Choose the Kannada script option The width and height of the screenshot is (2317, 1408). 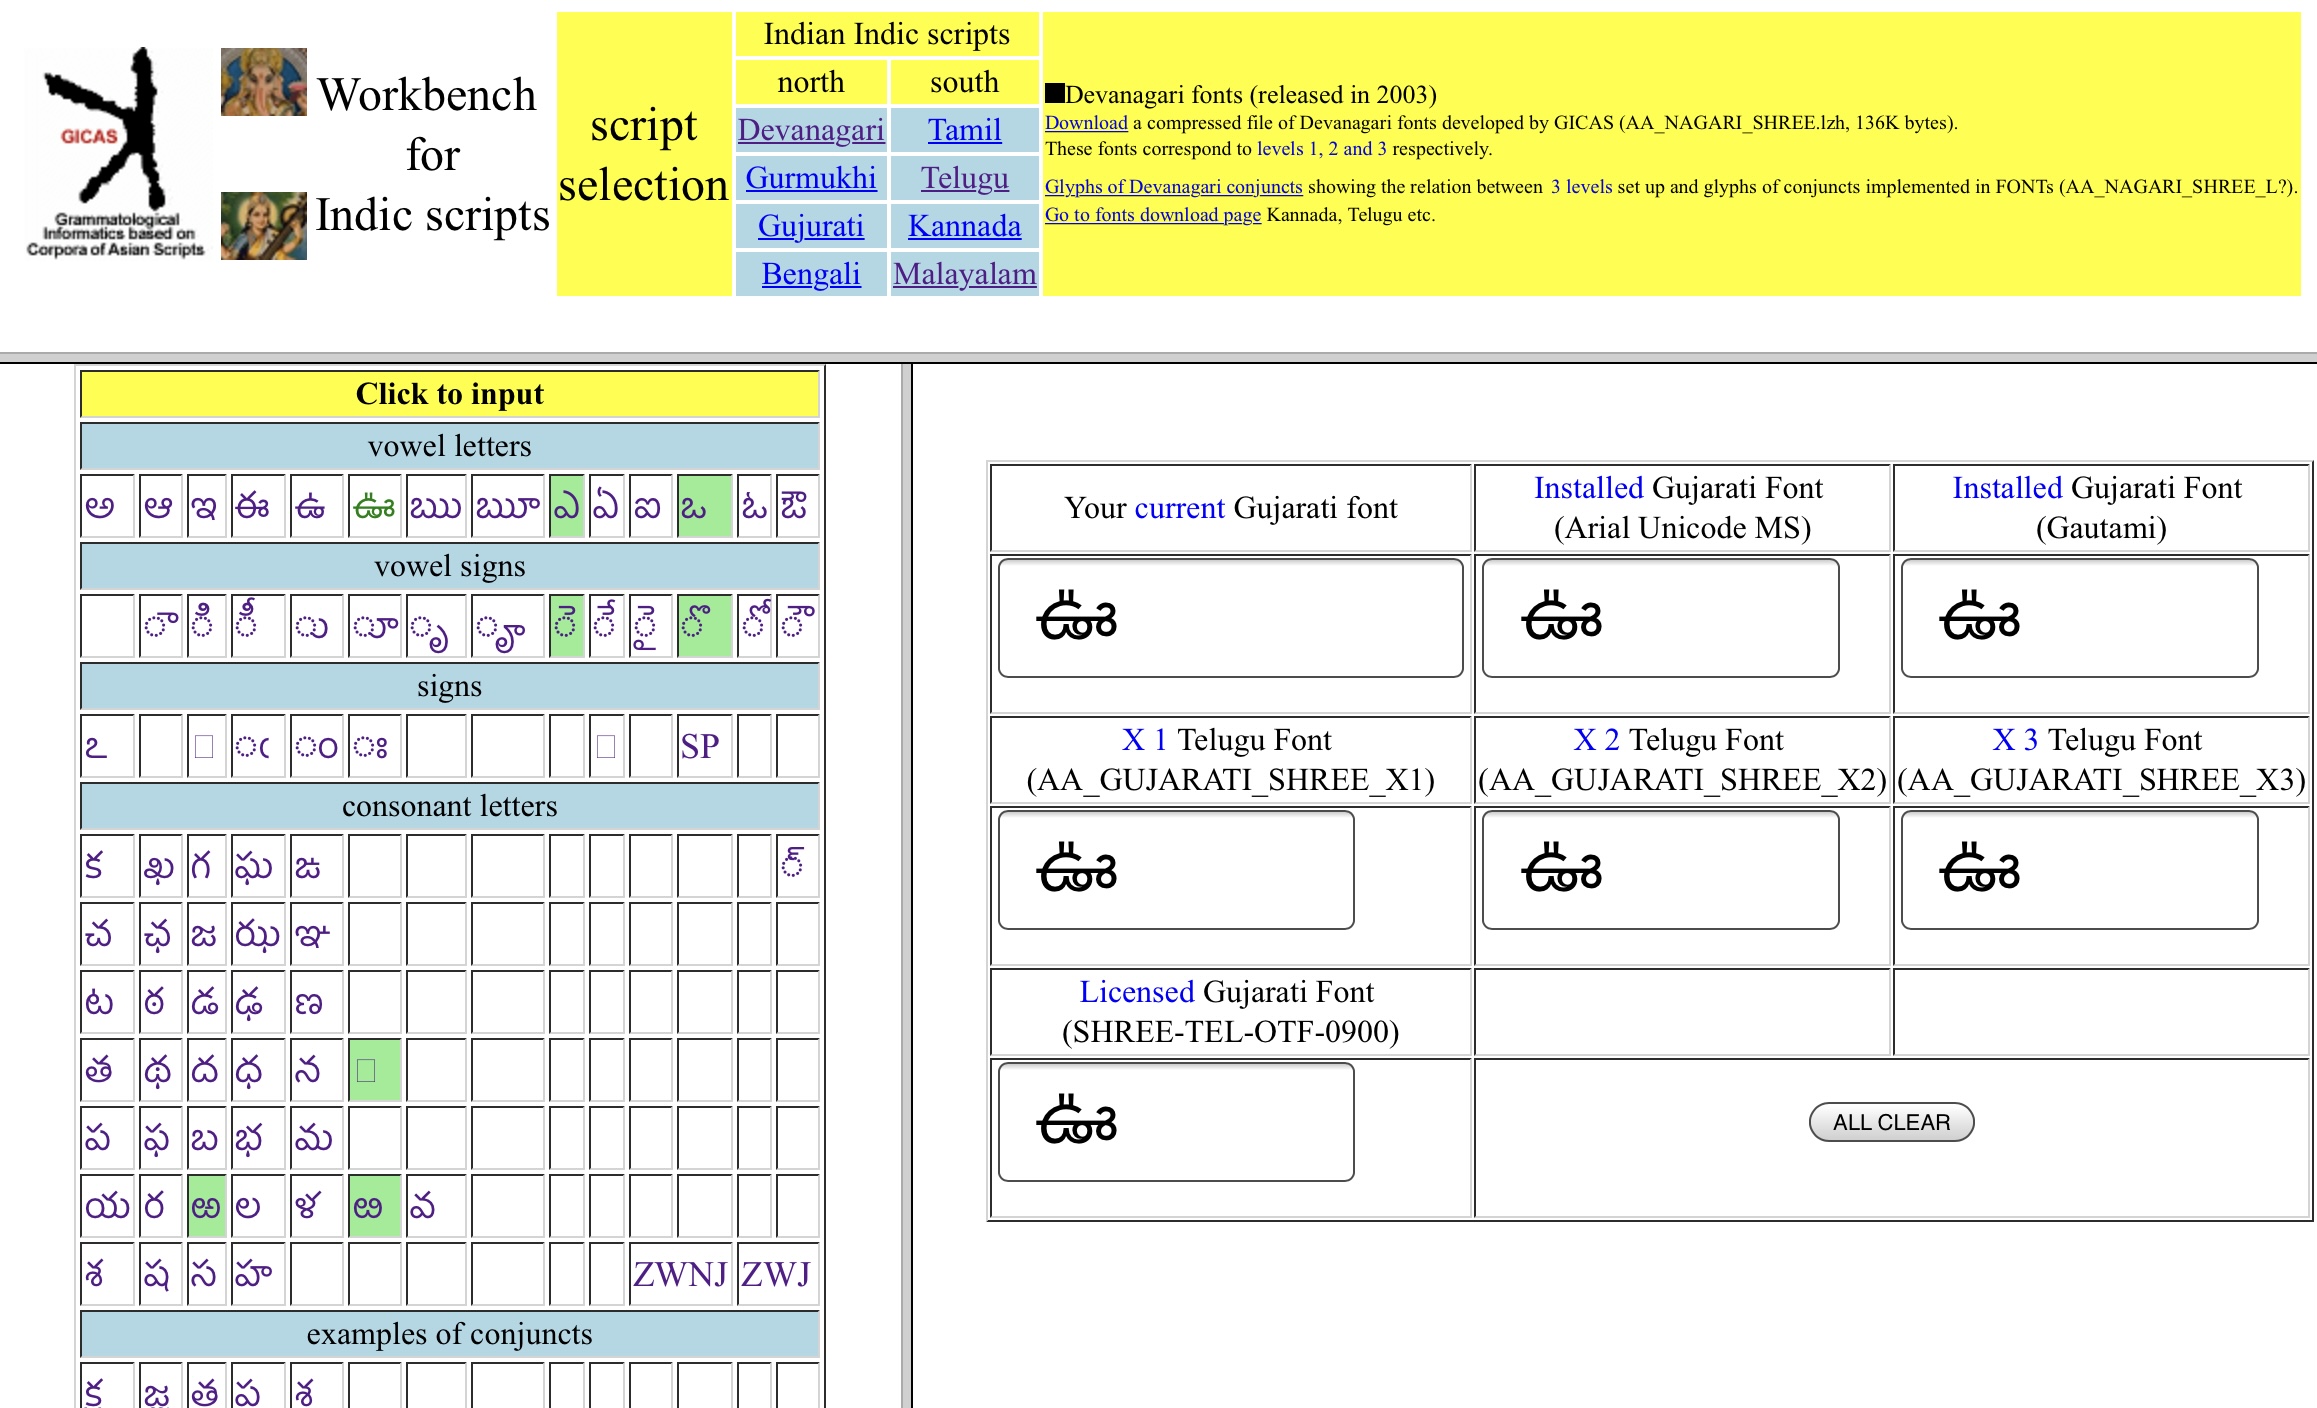point(963,226)
